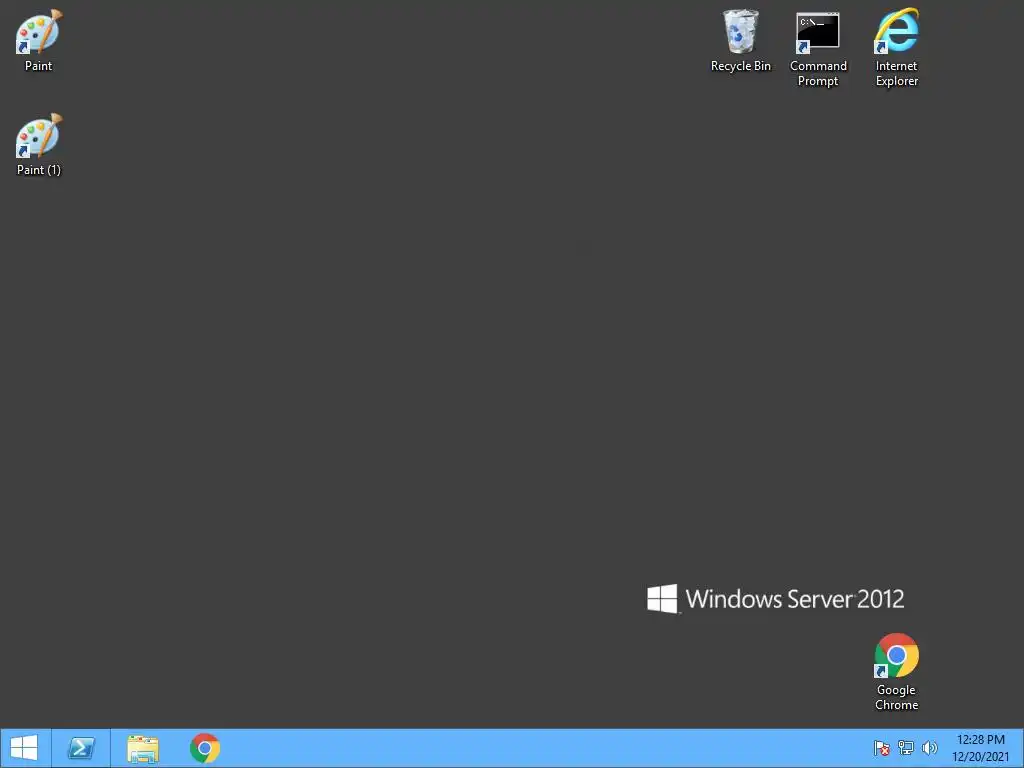Select the Paint desktop shortcut
1024x768 pixels.
coord(39,40)
